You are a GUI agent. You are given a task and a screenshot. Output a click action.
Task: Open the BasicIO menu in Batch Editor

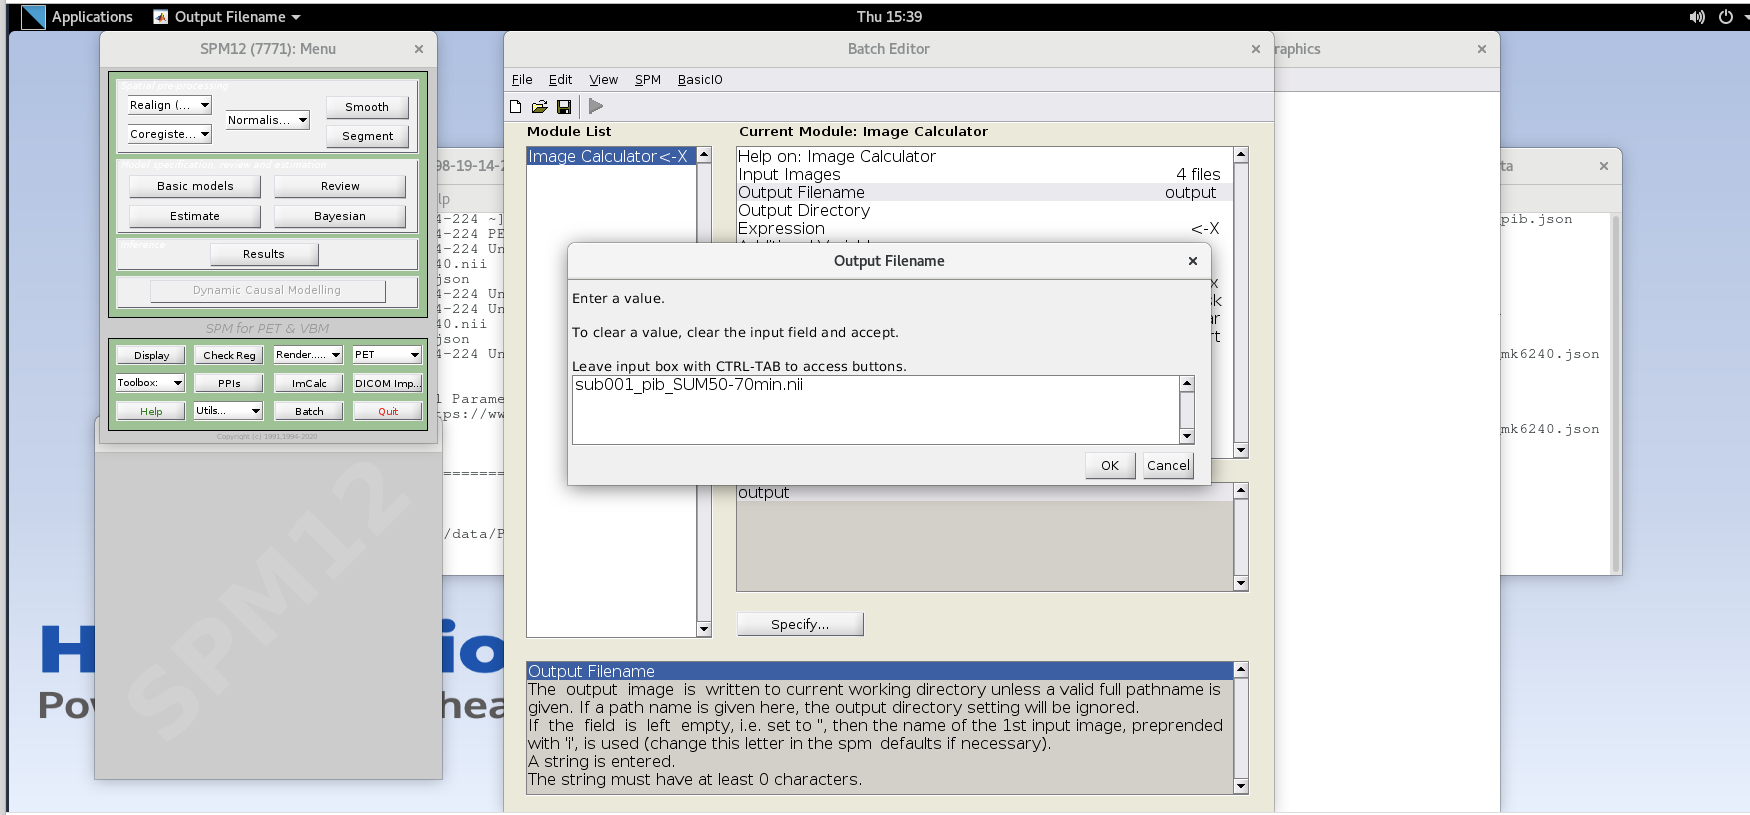click(700, 80)
